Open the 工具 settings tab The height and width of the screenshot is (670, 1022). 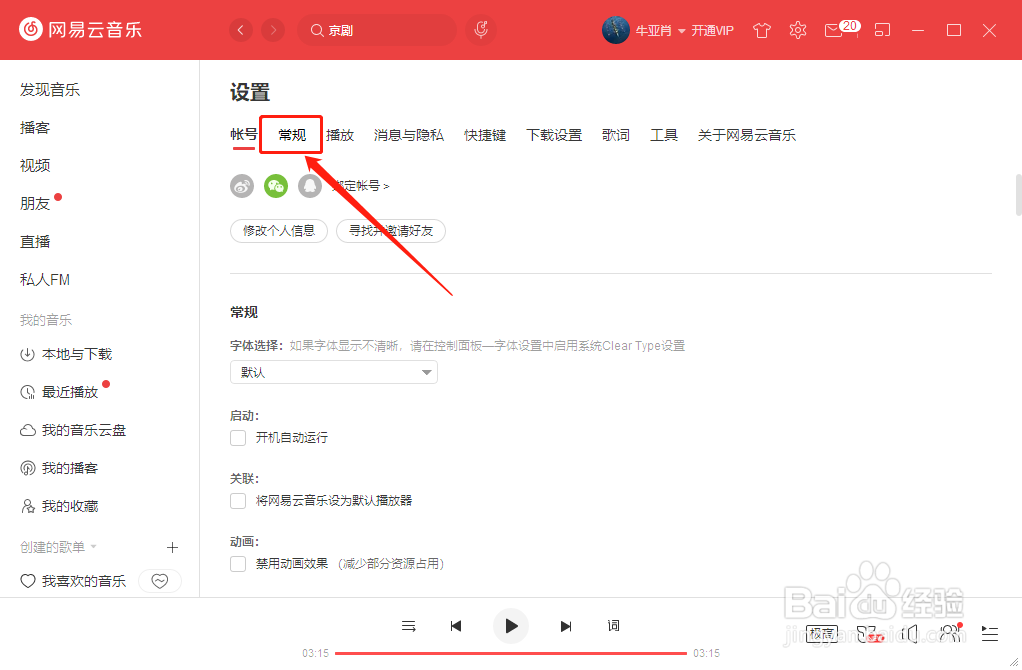[664, 135]
